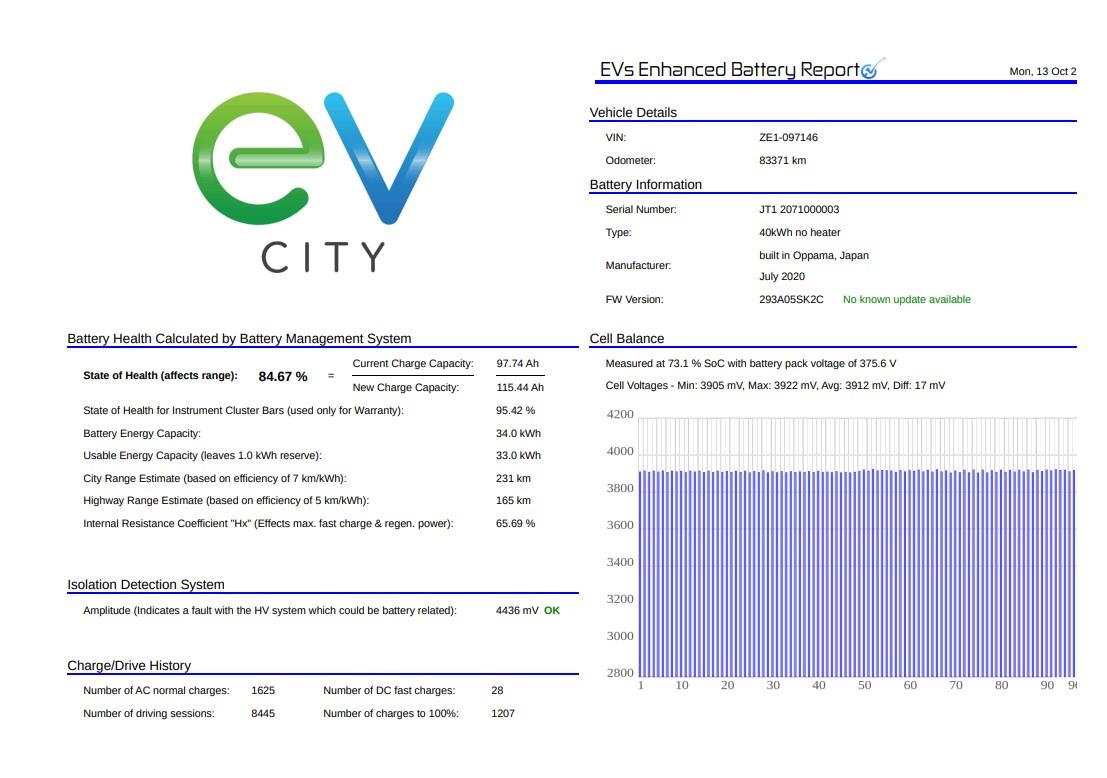Click the Charge/Drive History heading
This screenshot has height=778, width=1107.
click(129, 666)
